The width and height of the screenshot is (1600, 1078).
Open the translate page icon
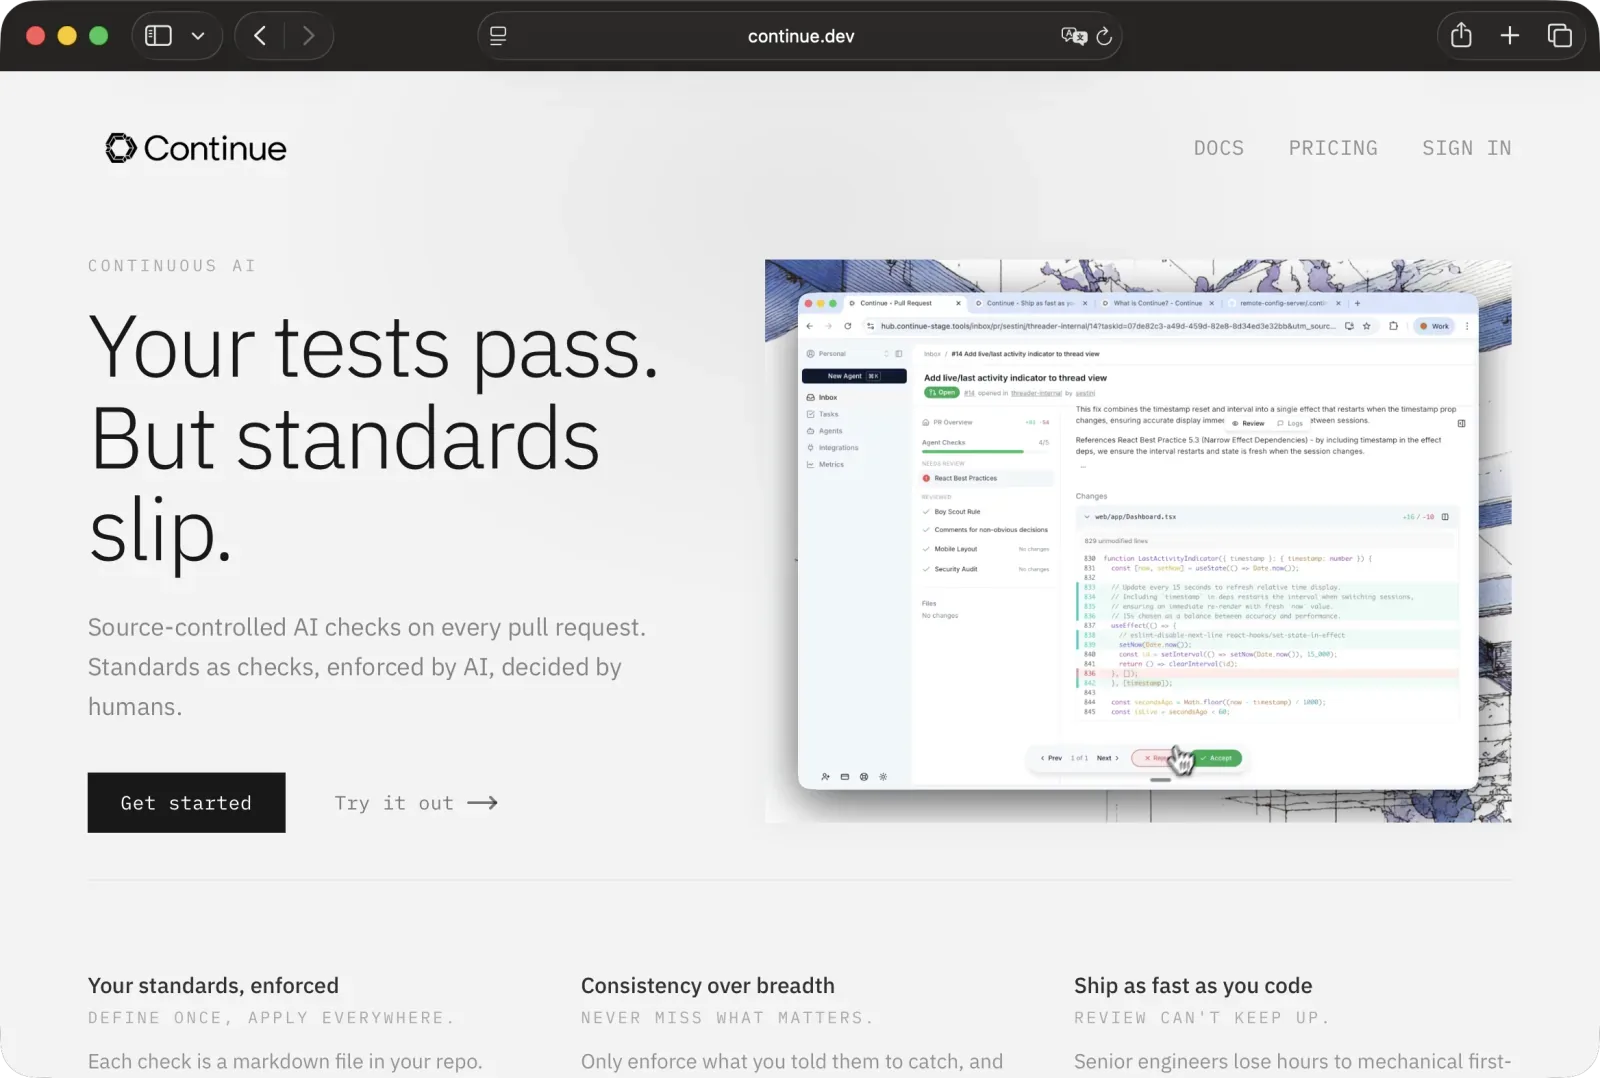coord(1074,36)
